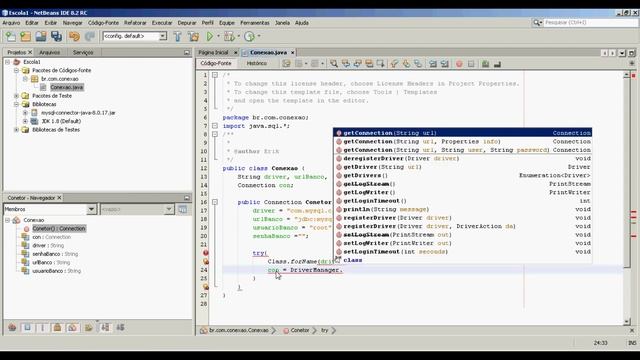Select Conetor() : Connection in Navigator

(59, 229)
